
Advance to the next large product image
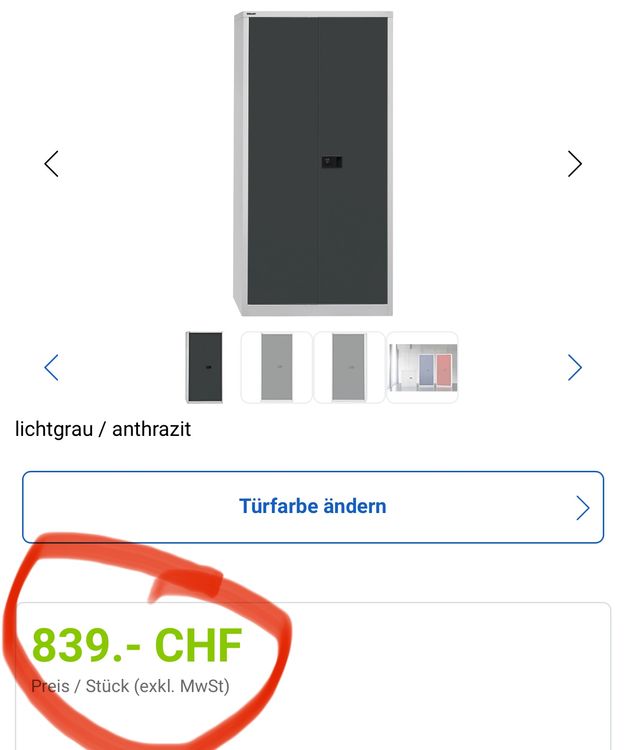point(574,164)
